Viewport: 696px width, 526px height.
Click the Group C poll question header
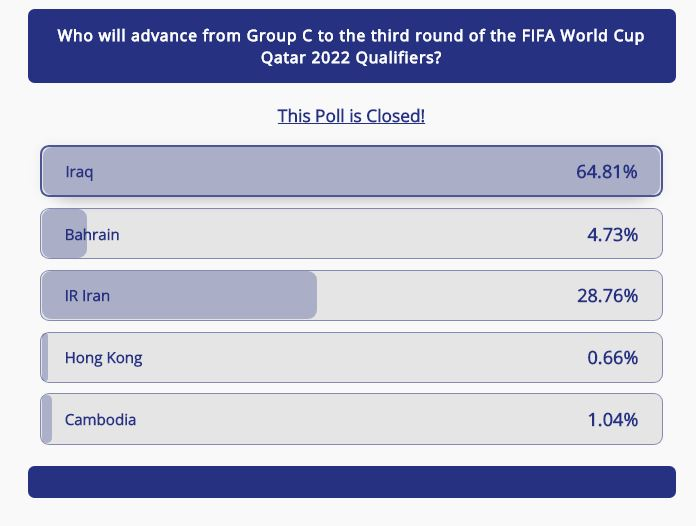coord(352,46)
